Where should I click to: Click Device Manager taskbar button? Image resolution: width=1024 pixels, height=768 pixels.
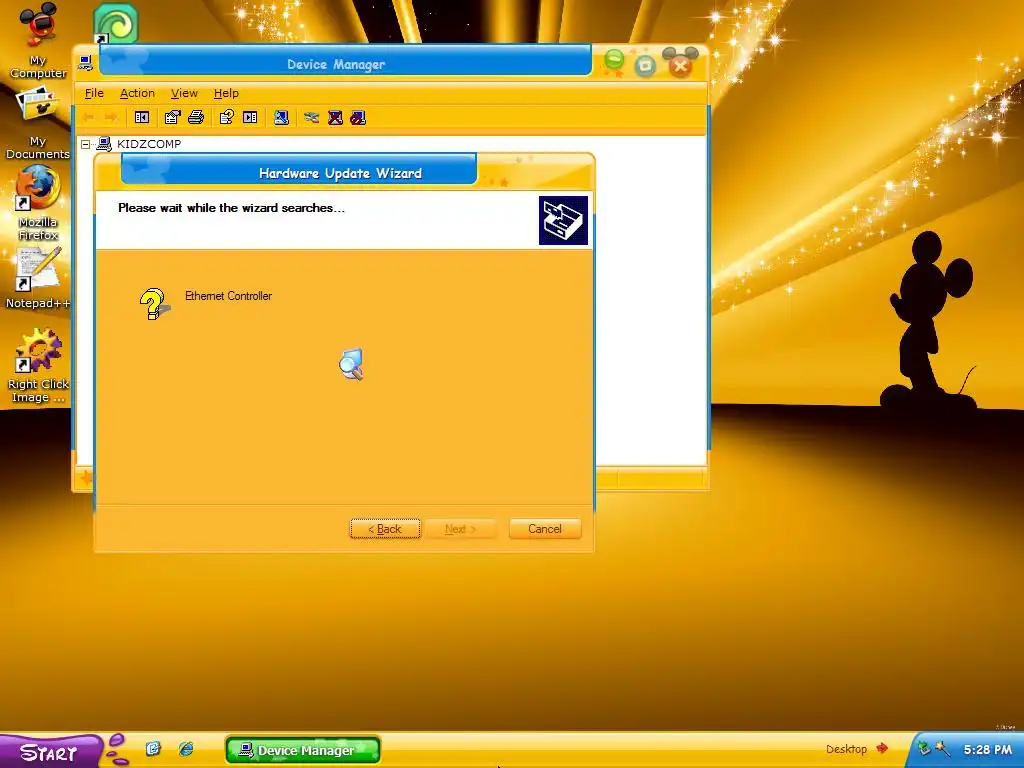303,750
